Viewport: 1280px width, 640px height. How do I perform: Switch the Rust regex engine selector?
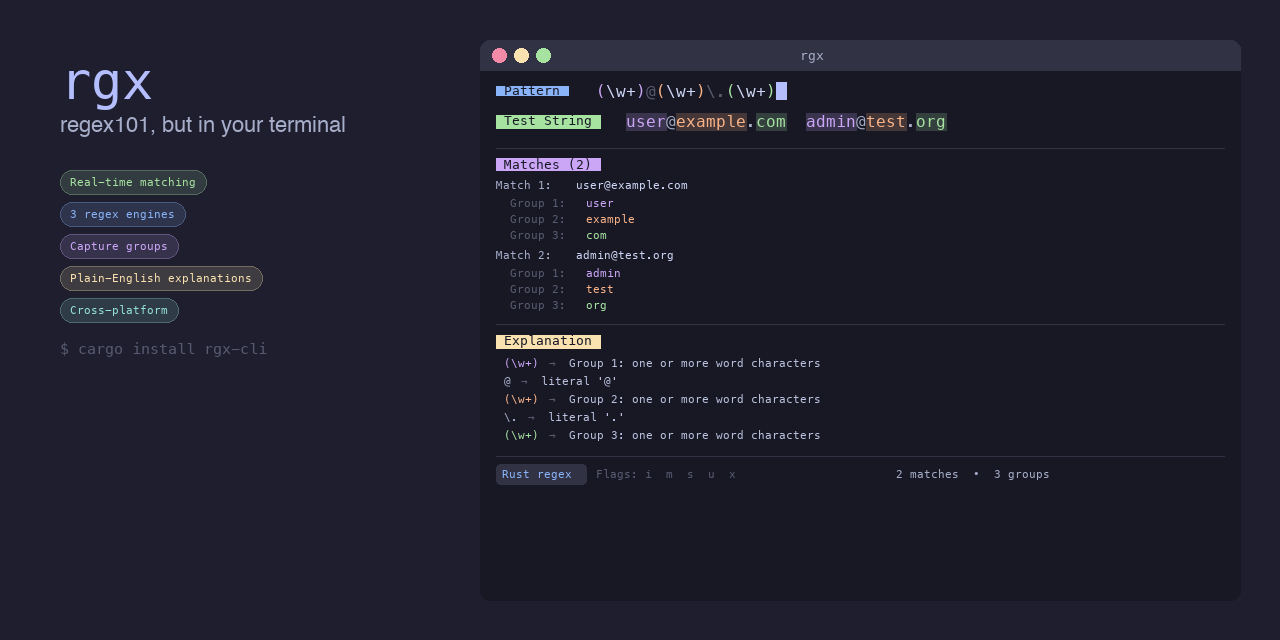541,474
